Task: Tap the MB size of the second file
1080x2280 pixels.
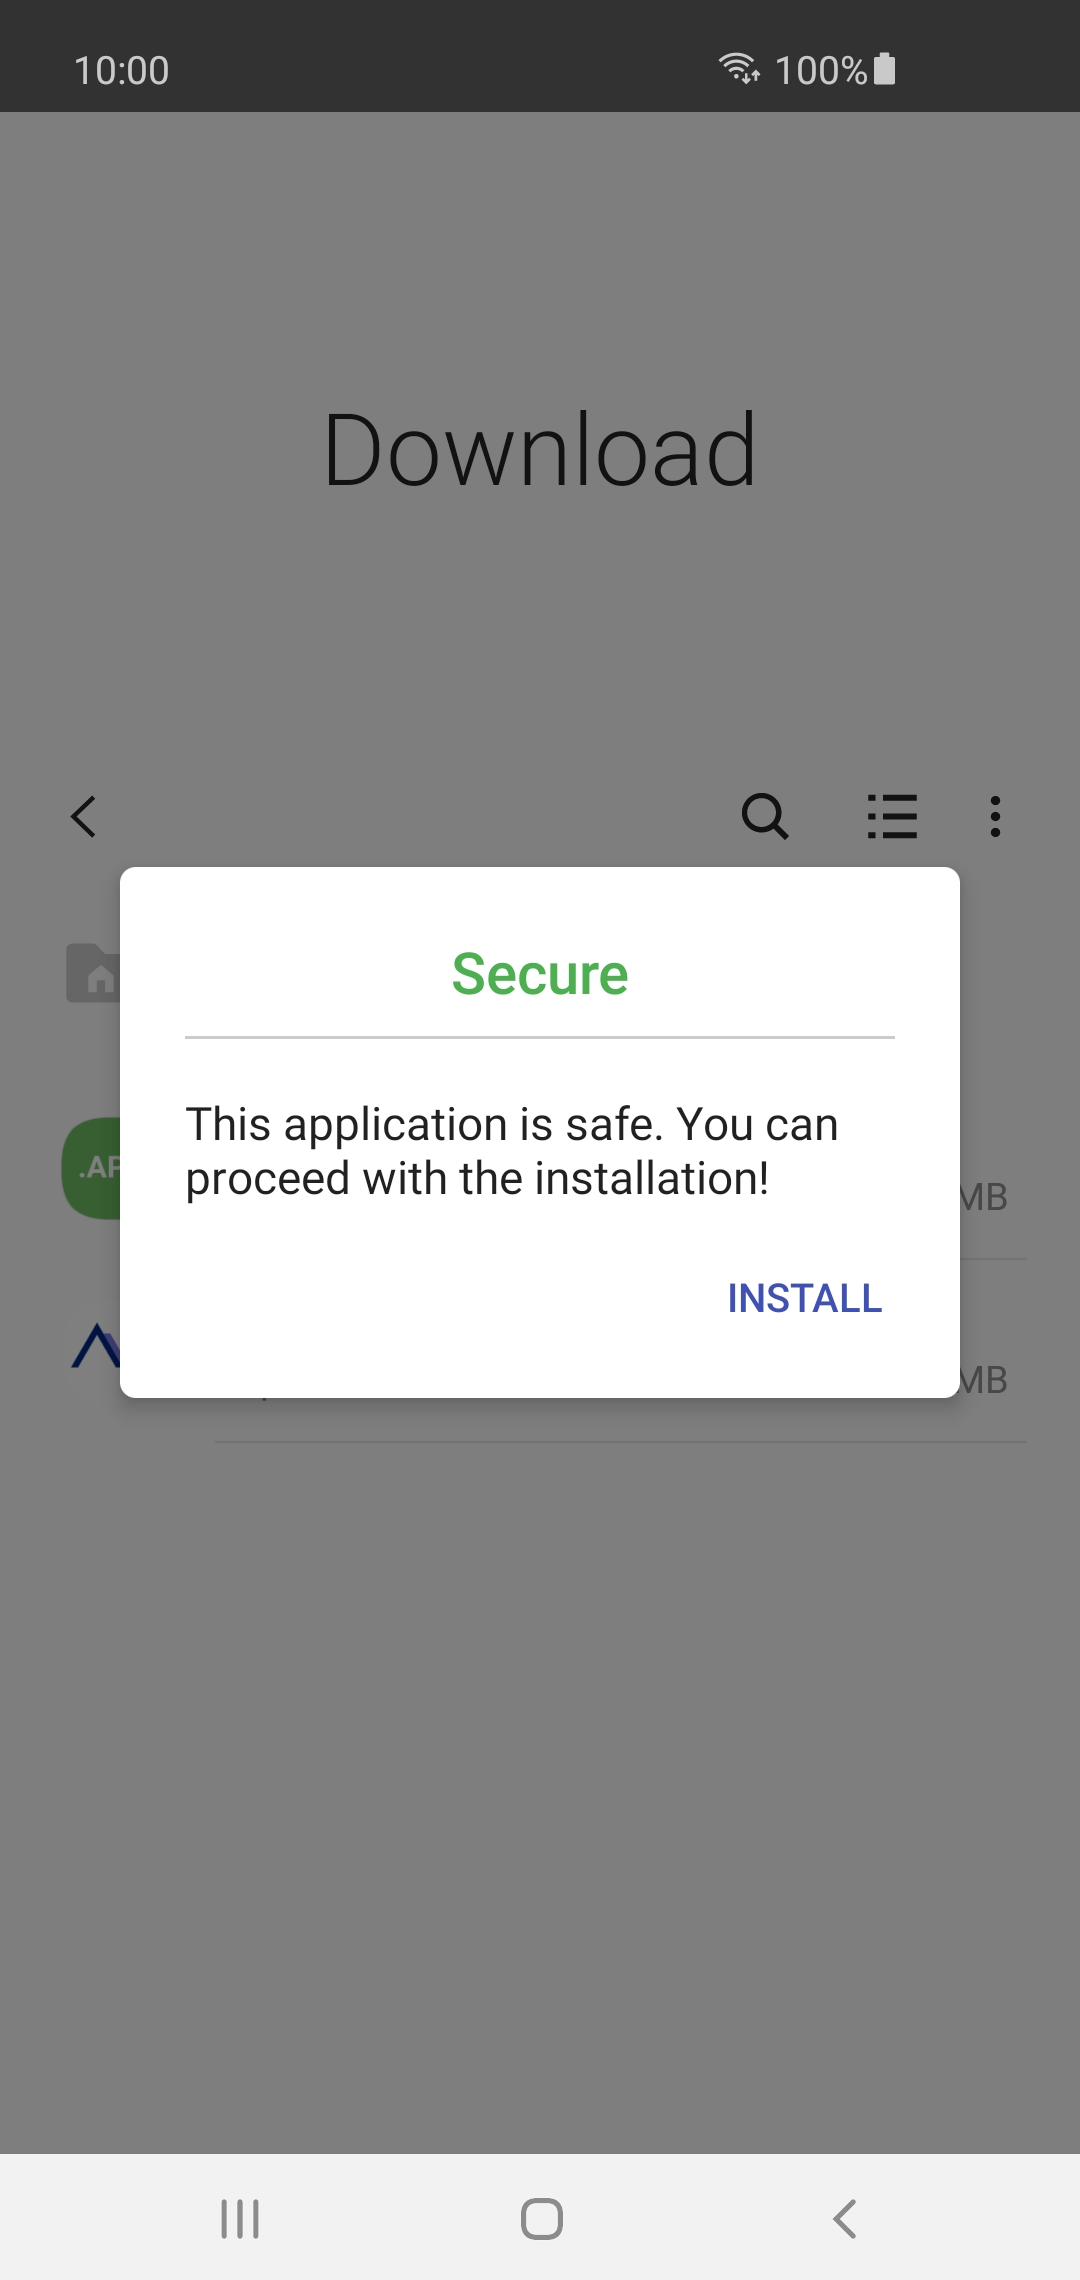Action: pos(984,1380)
